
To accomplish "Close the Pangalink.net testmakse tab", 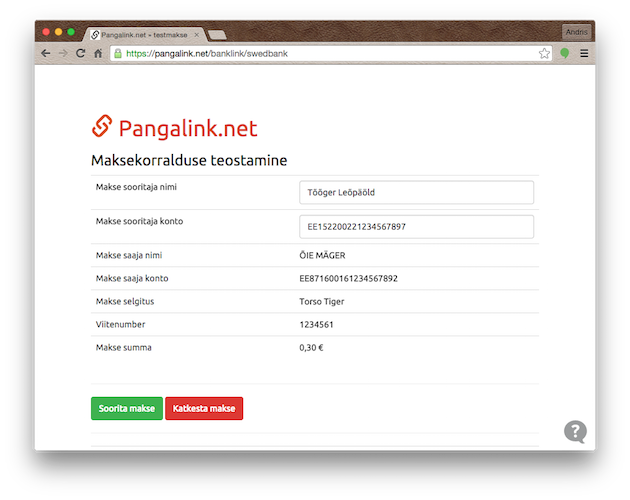I will click(195, 34).
